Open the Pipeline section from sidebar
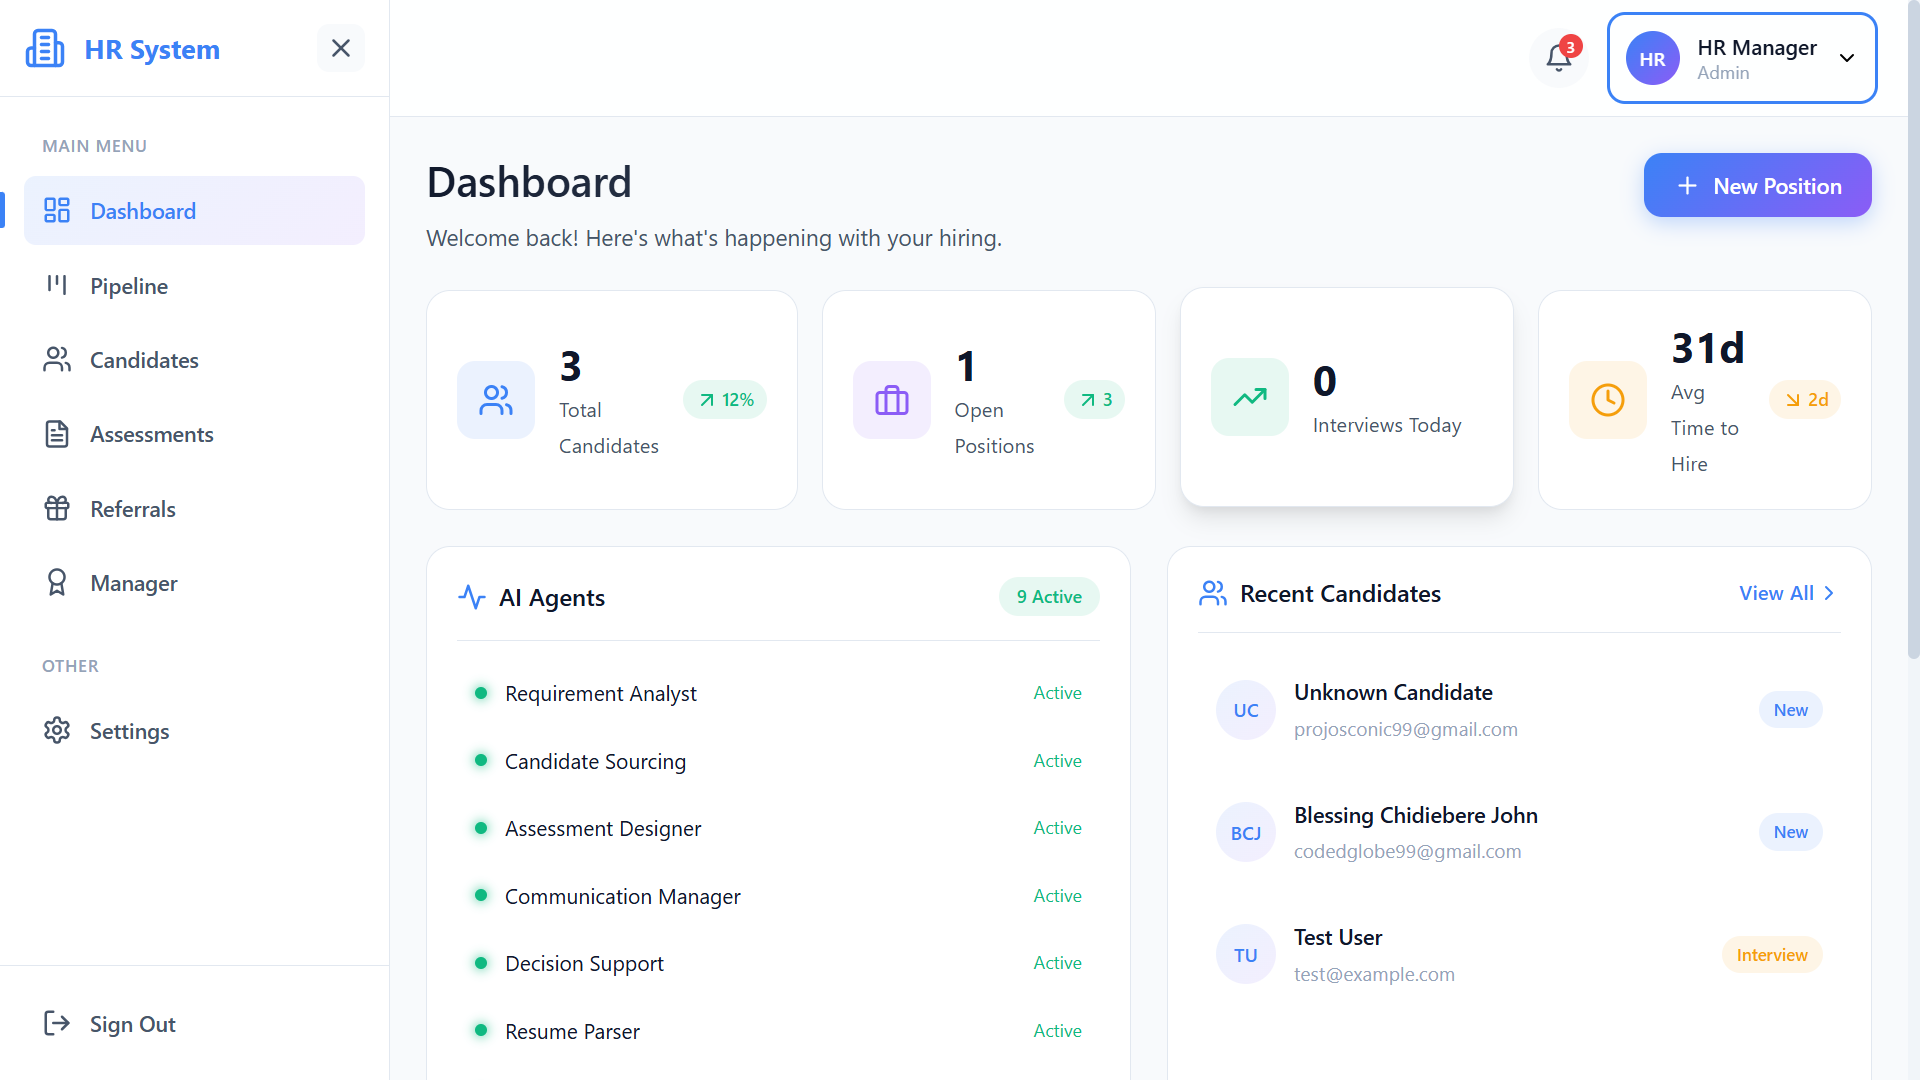 129,286
